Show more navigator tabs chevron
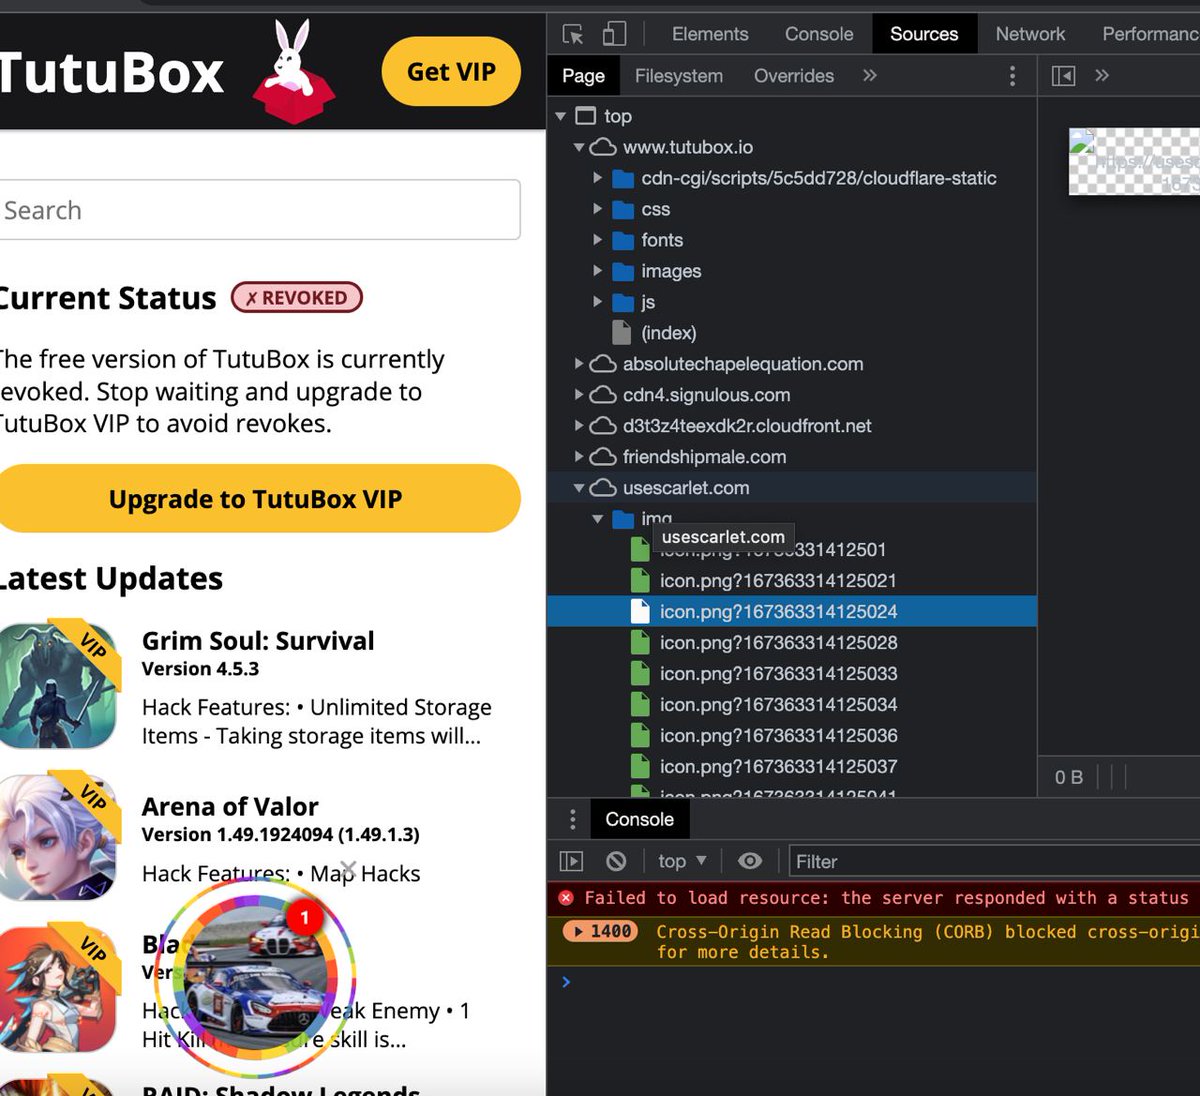 [x=870, y=75]
